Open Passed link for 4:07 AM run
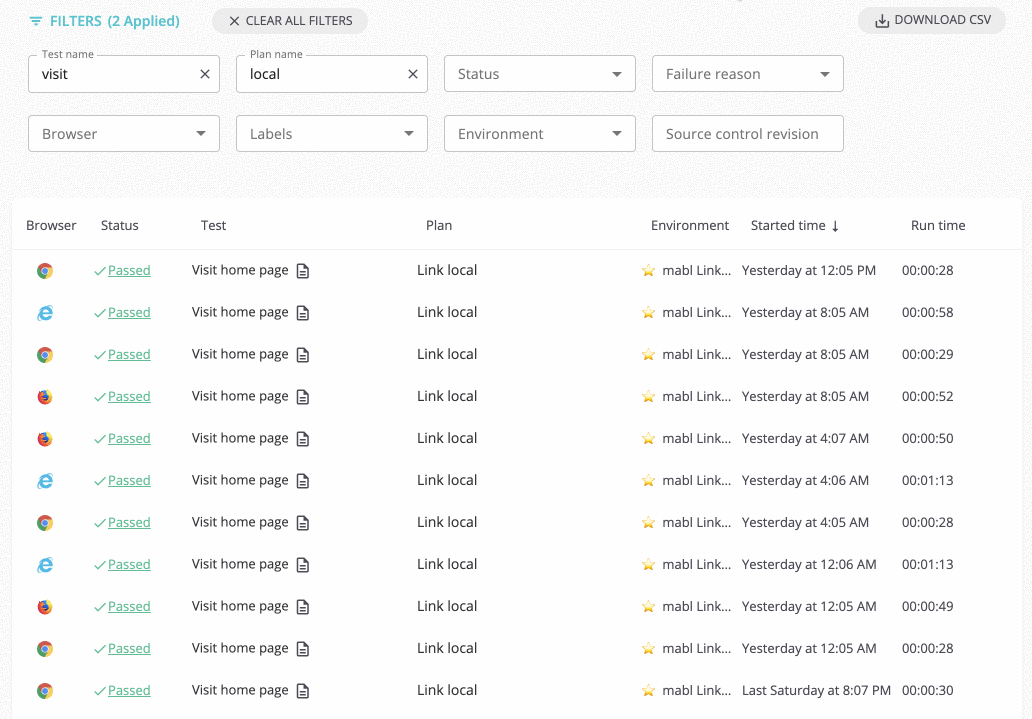 [x=129, y=439]
